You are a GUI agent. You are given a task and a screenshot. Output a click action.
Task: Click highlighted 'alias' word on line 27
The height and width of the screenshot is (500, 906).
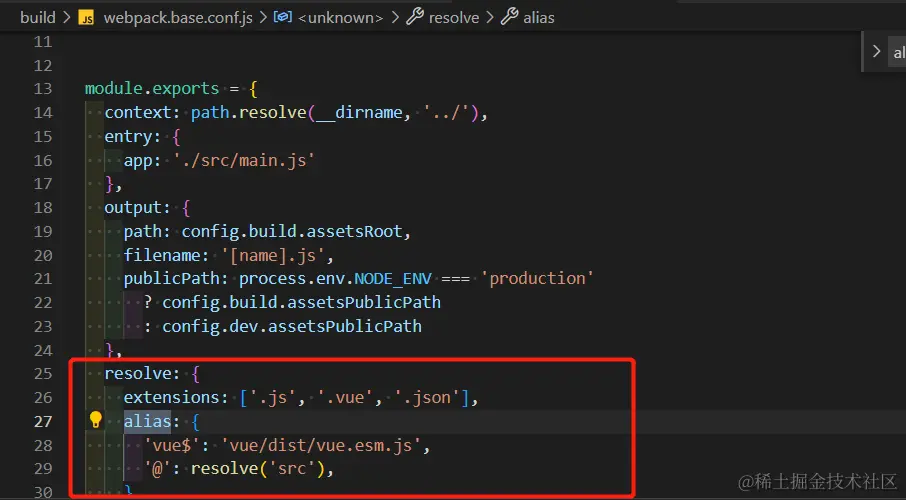tap(147, 421)
